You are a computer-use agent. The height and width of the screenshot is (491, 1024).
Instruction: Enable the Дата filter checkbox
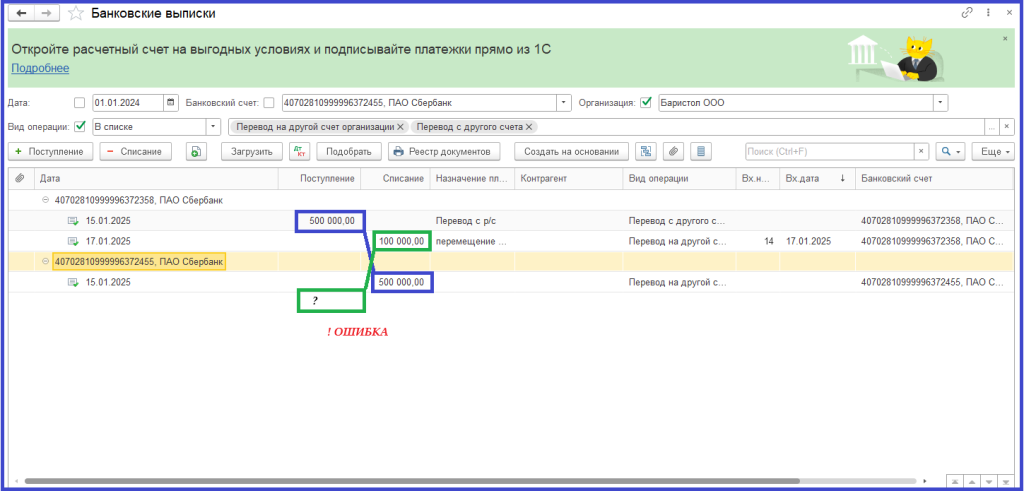point(80,102)
